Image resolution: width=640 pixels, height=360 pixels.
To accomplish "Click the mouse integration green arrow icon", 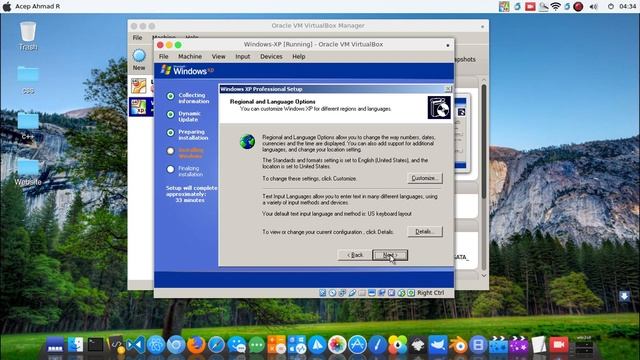I will (x=401, y=293).
